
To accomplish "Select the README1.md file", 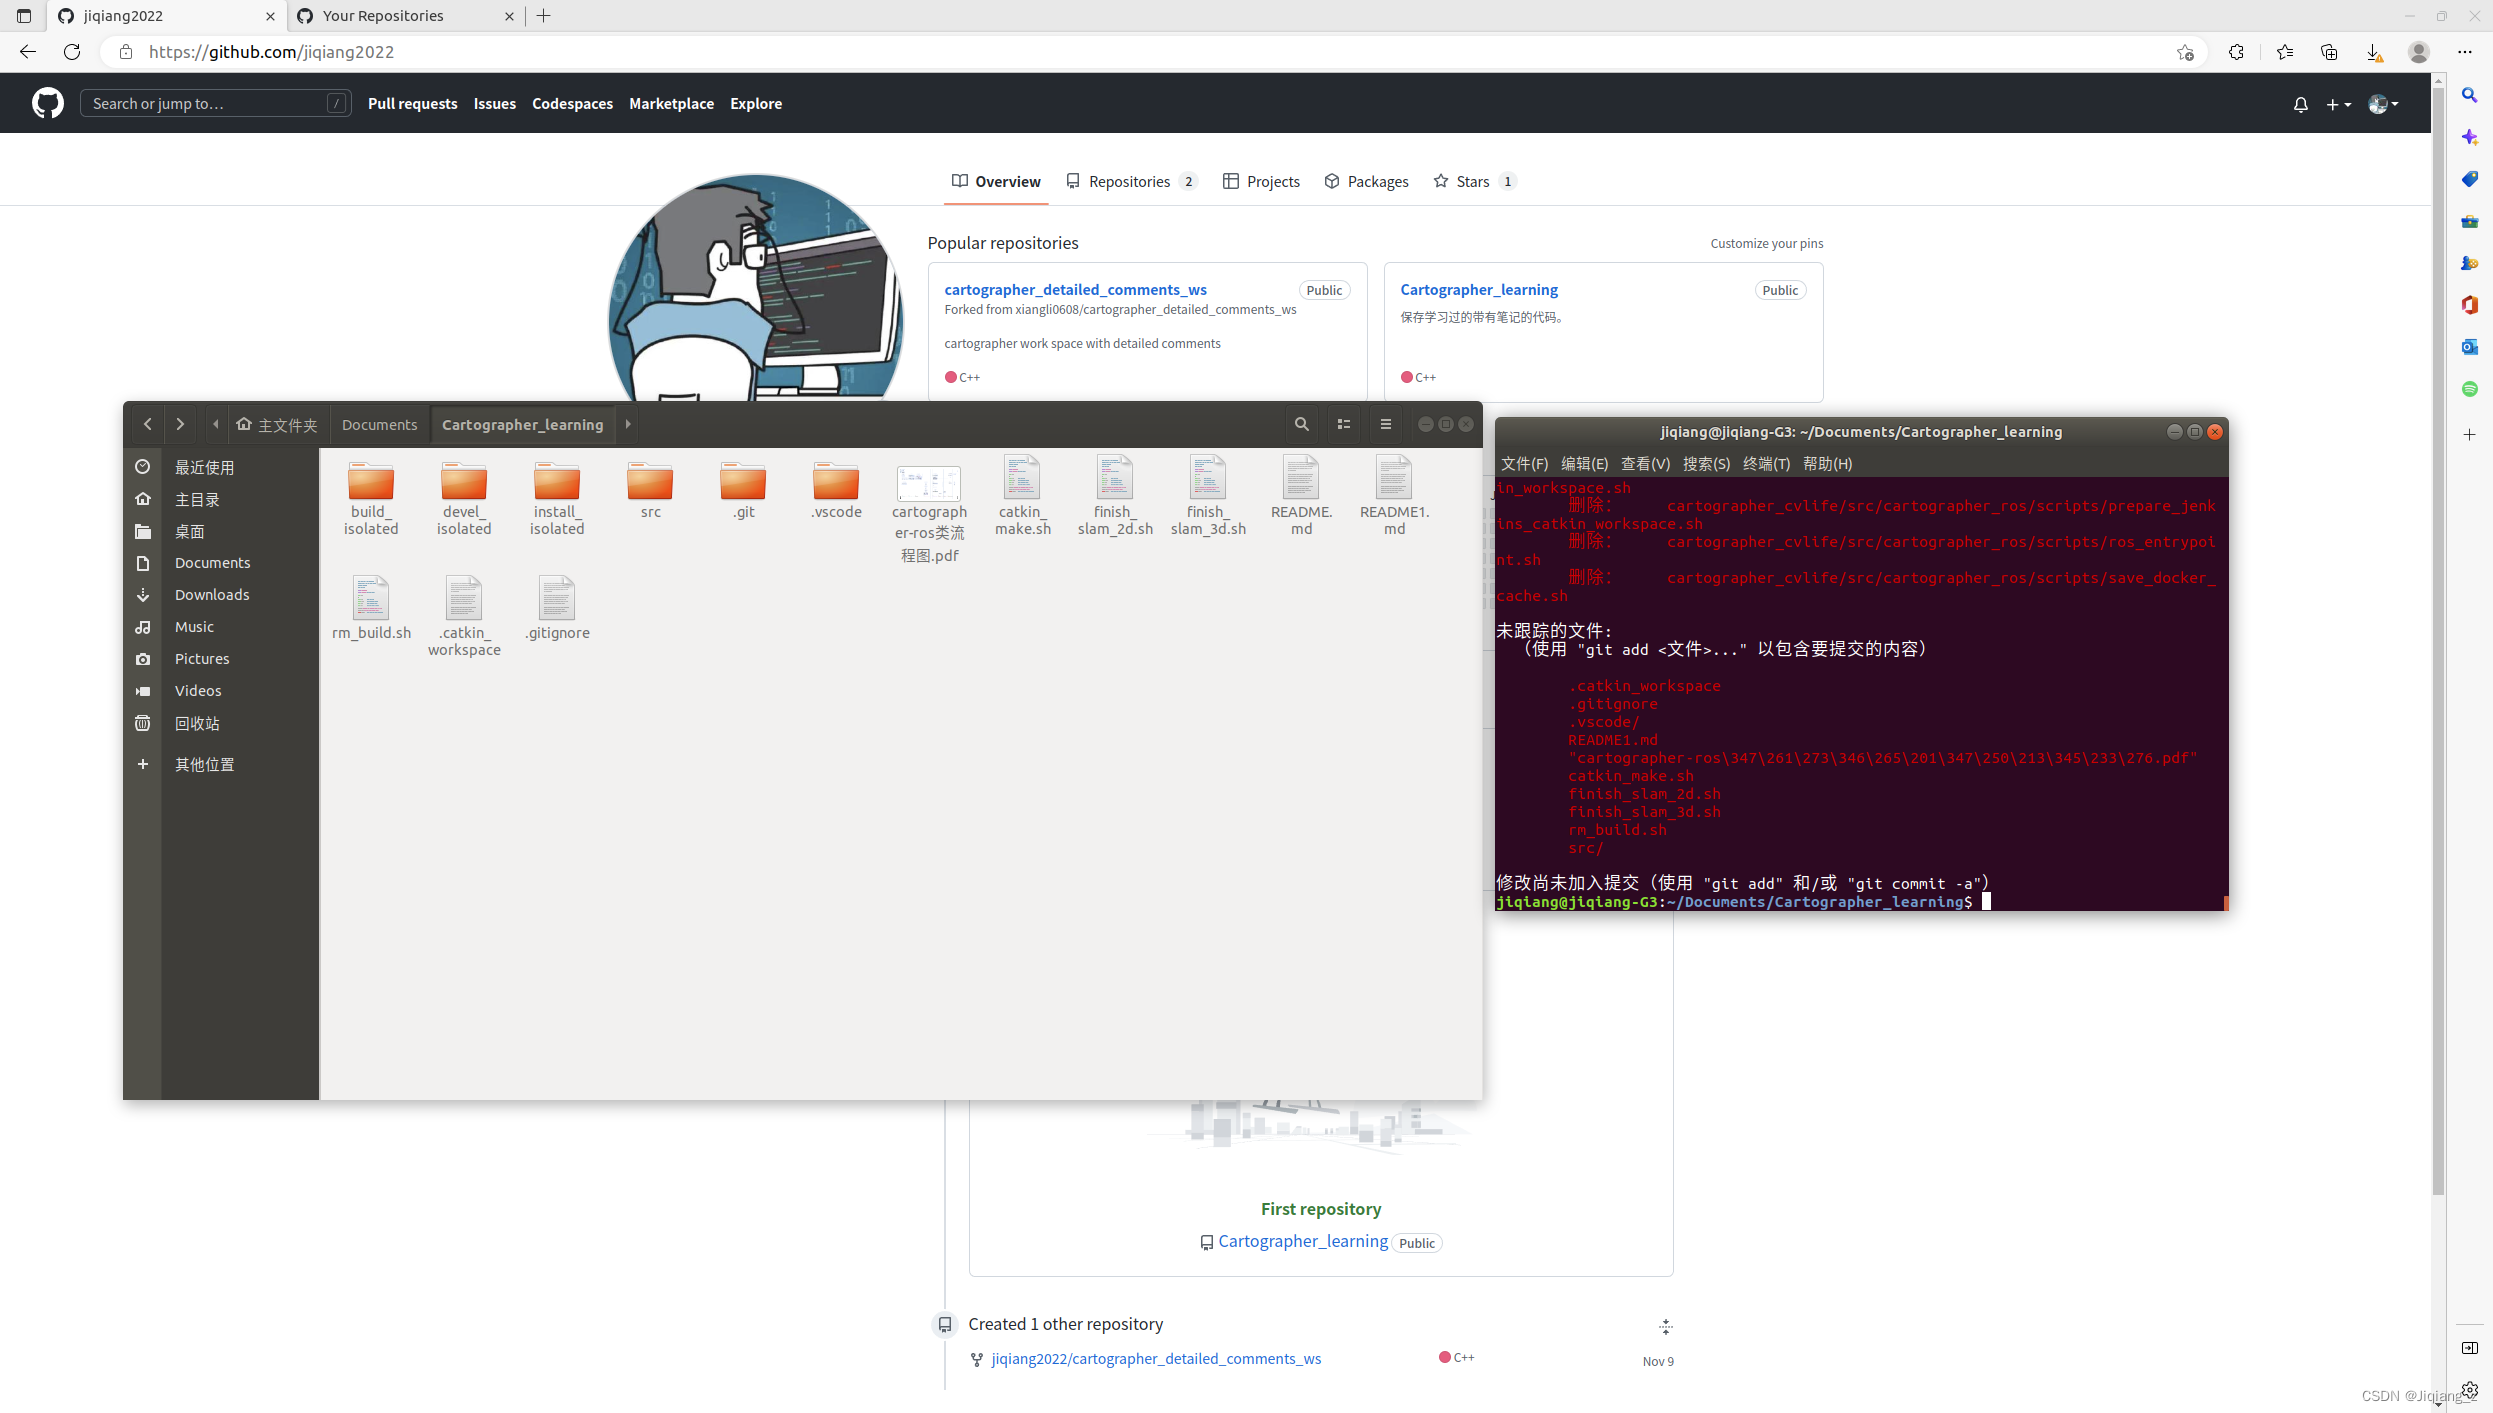I will click(x=1394, y=495).
